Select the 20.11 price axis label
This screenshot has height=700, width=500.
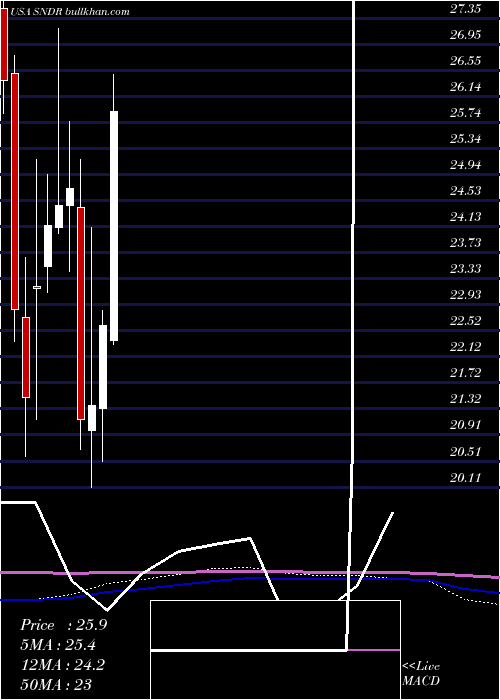click(x=465, y=477)
